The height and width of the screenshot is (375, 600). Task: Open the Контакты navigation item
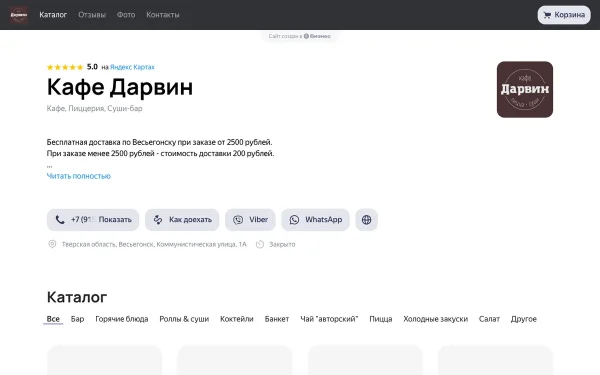[163, 15]
